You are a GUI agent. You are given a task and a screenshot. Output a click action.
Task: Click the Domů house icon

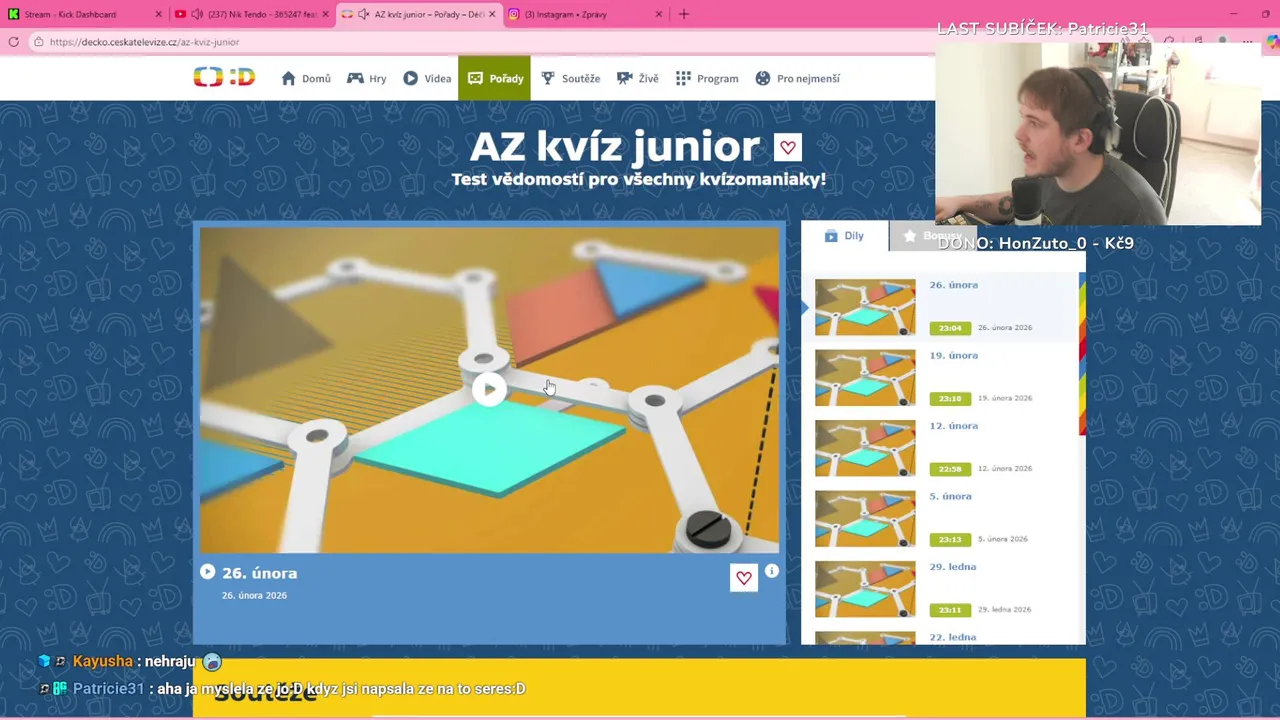(289, 78)
